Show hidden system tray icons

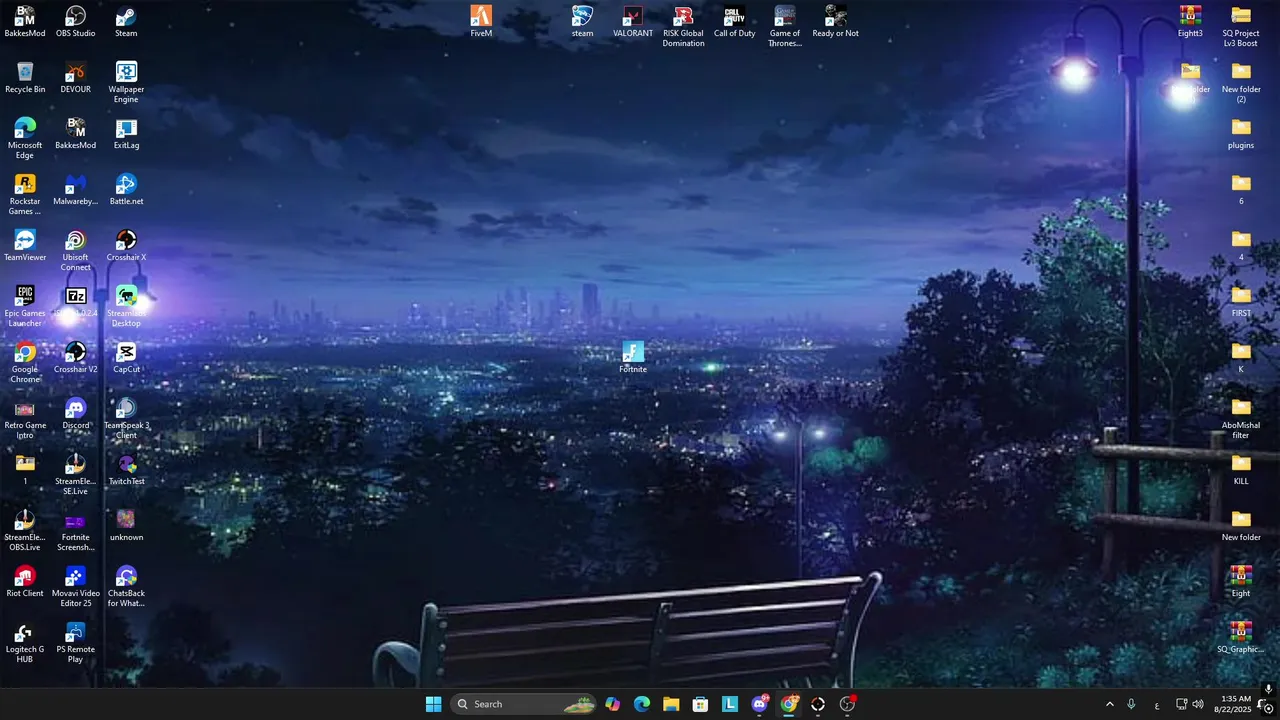(1109, 704)
